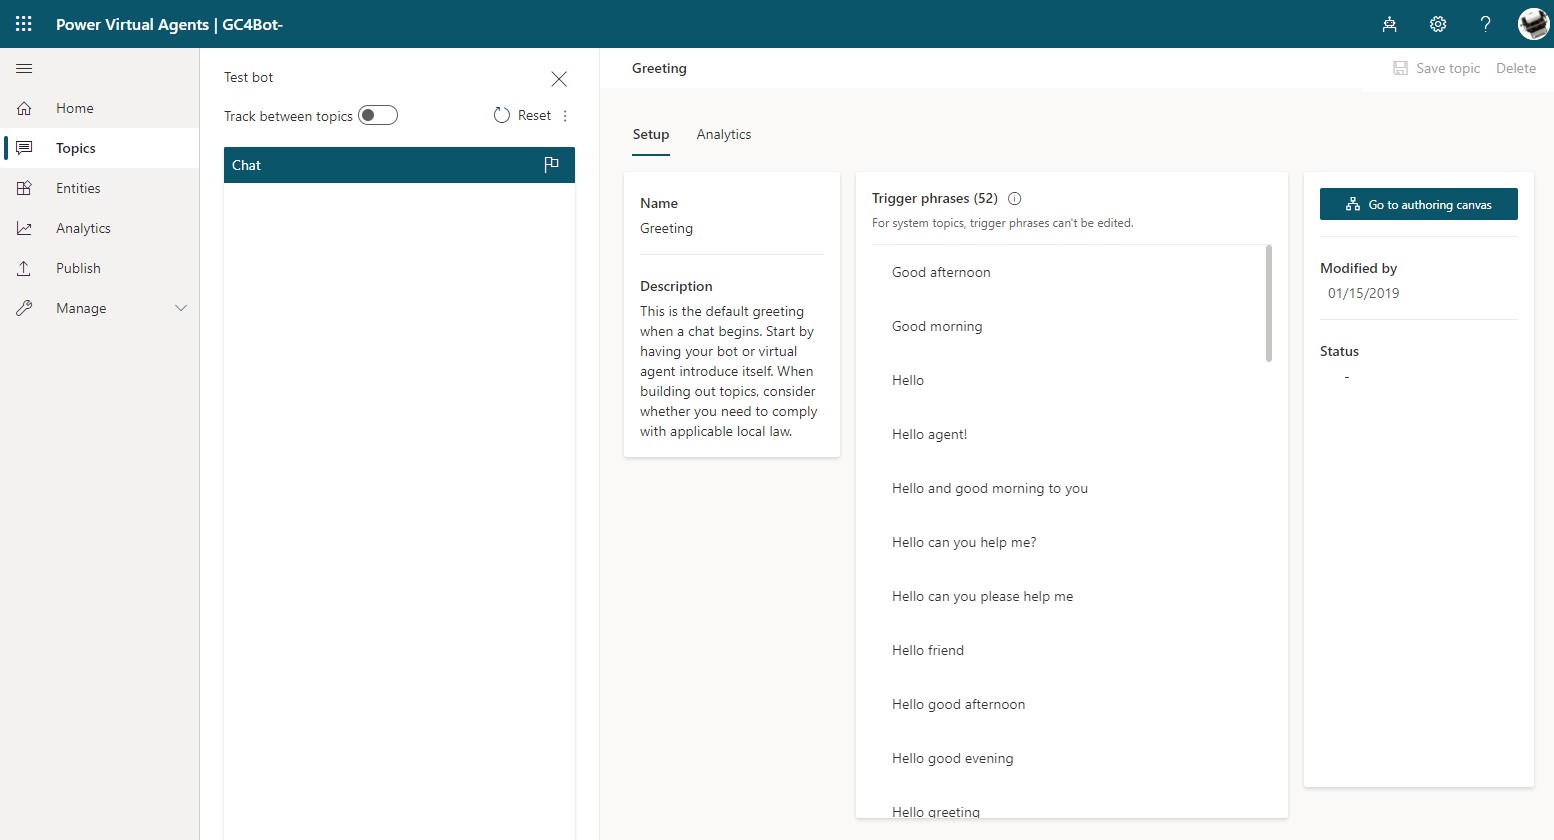The width and height of the screenshot is (1554, 840).
Task: Click the Home house icon
Action: (x=24, y=108)
